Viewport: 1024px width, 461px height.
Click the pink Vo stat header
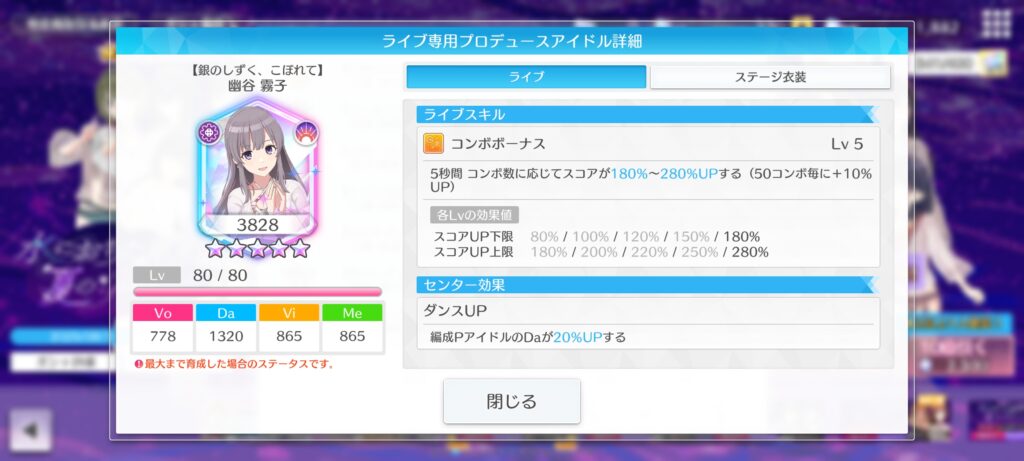point(163,313)
